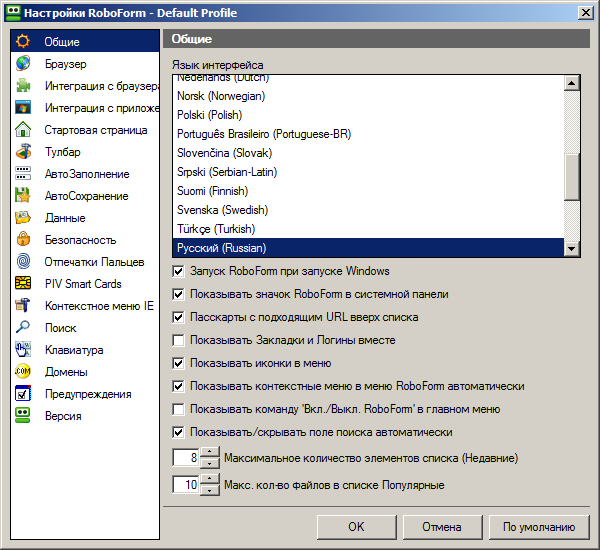
Task: Click the Отпечатки Пальцев fingerprint icon
Action: pos(23,262)
